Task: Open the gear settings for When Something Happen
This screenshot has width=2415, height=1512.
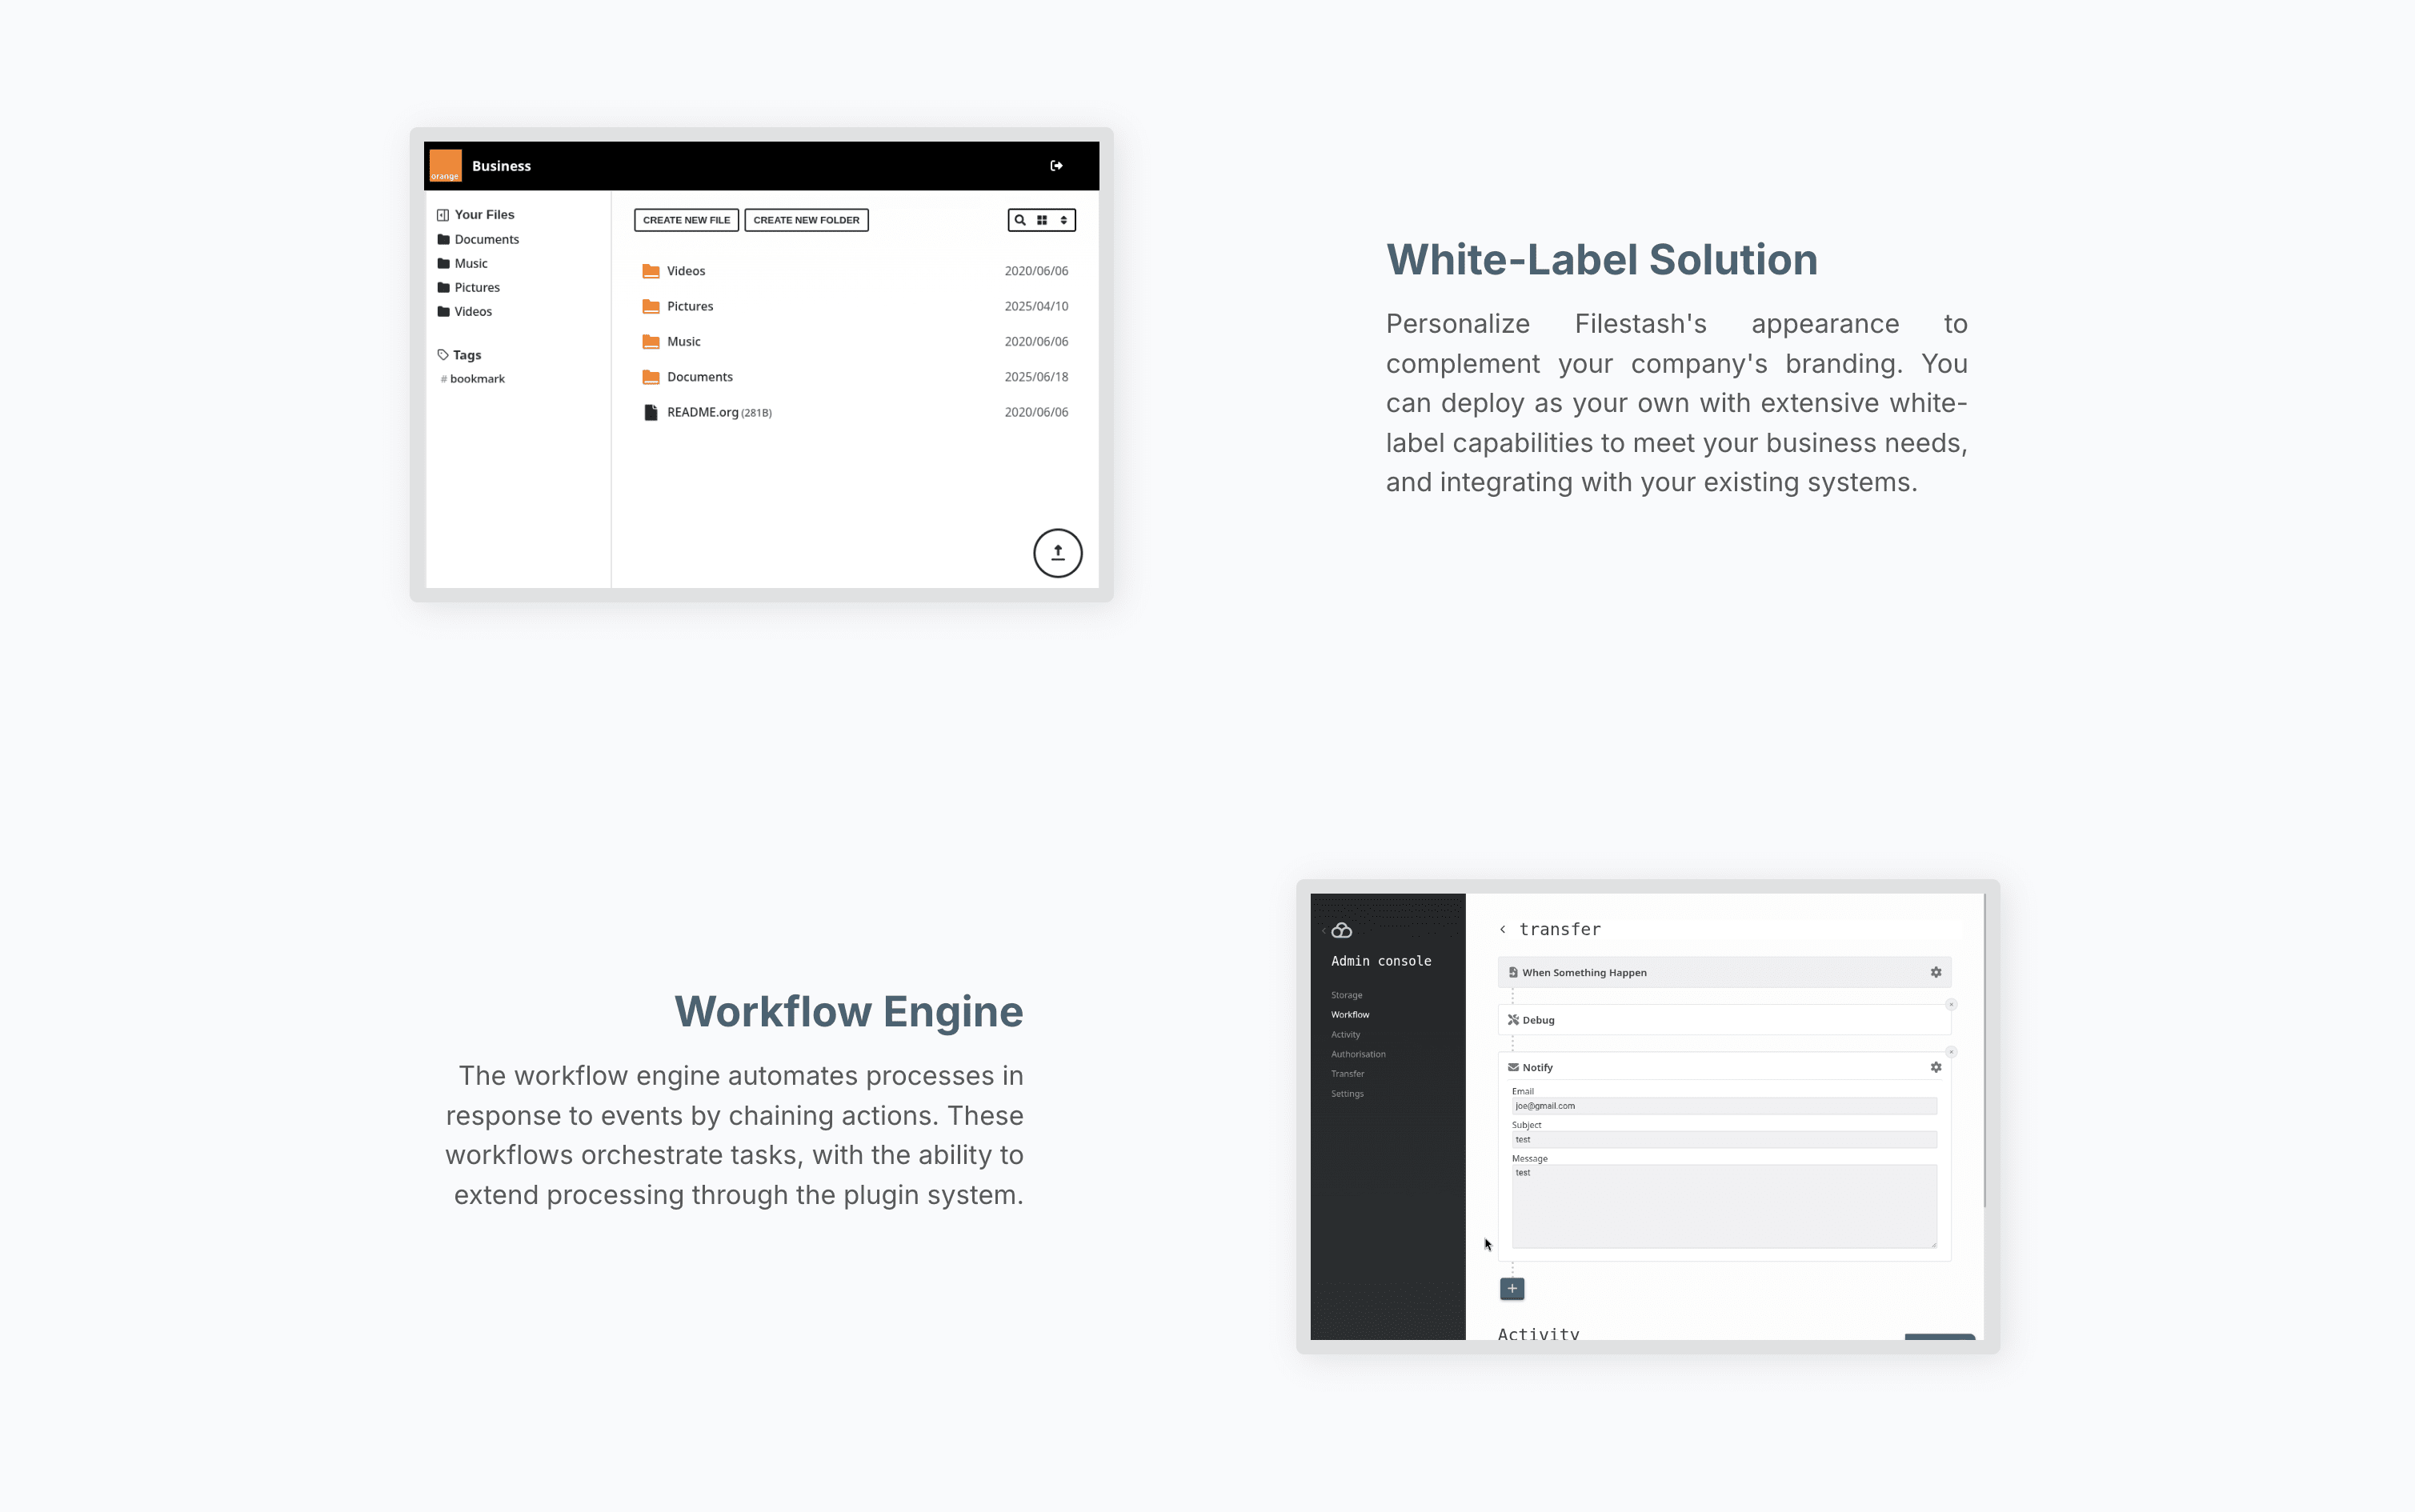Action: coord(1936,973)
